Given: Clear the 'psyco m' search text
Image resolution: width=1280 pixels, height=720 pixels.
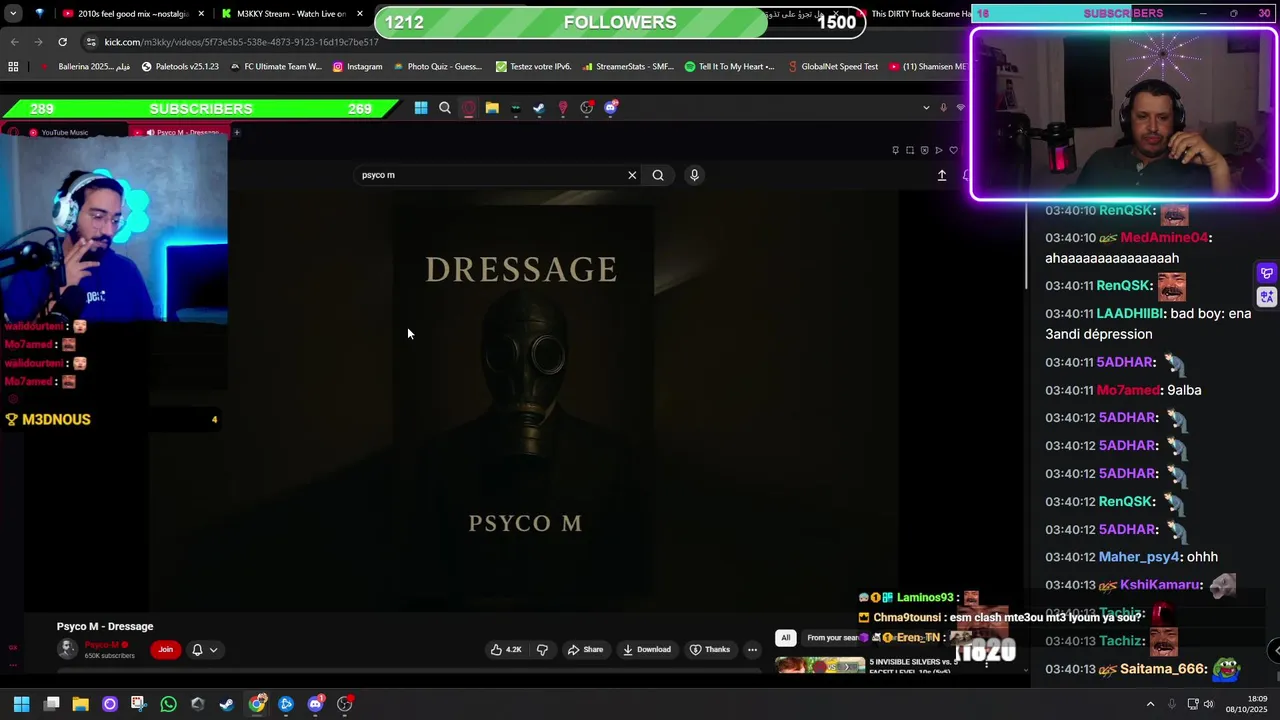Looking at the screenshot, I should tap(632, 175).
